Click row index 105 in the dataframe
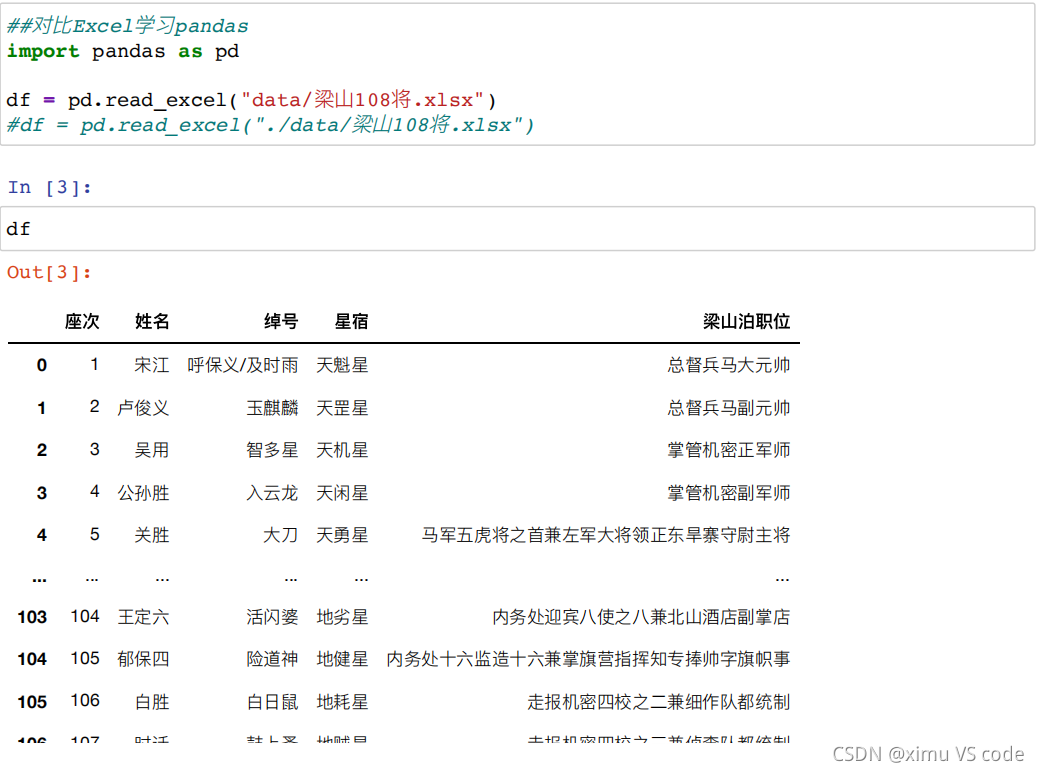The image size is (1039, 772). click(32, 702)
